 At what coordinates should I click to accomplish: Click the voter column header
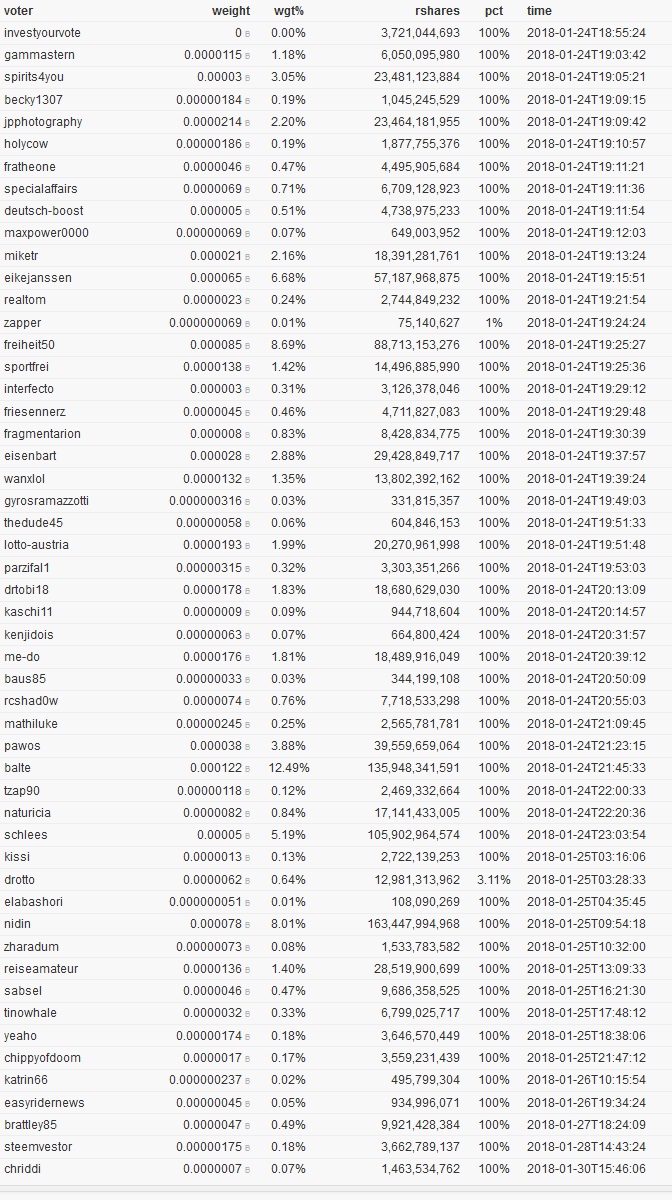(x=18, y=11)
